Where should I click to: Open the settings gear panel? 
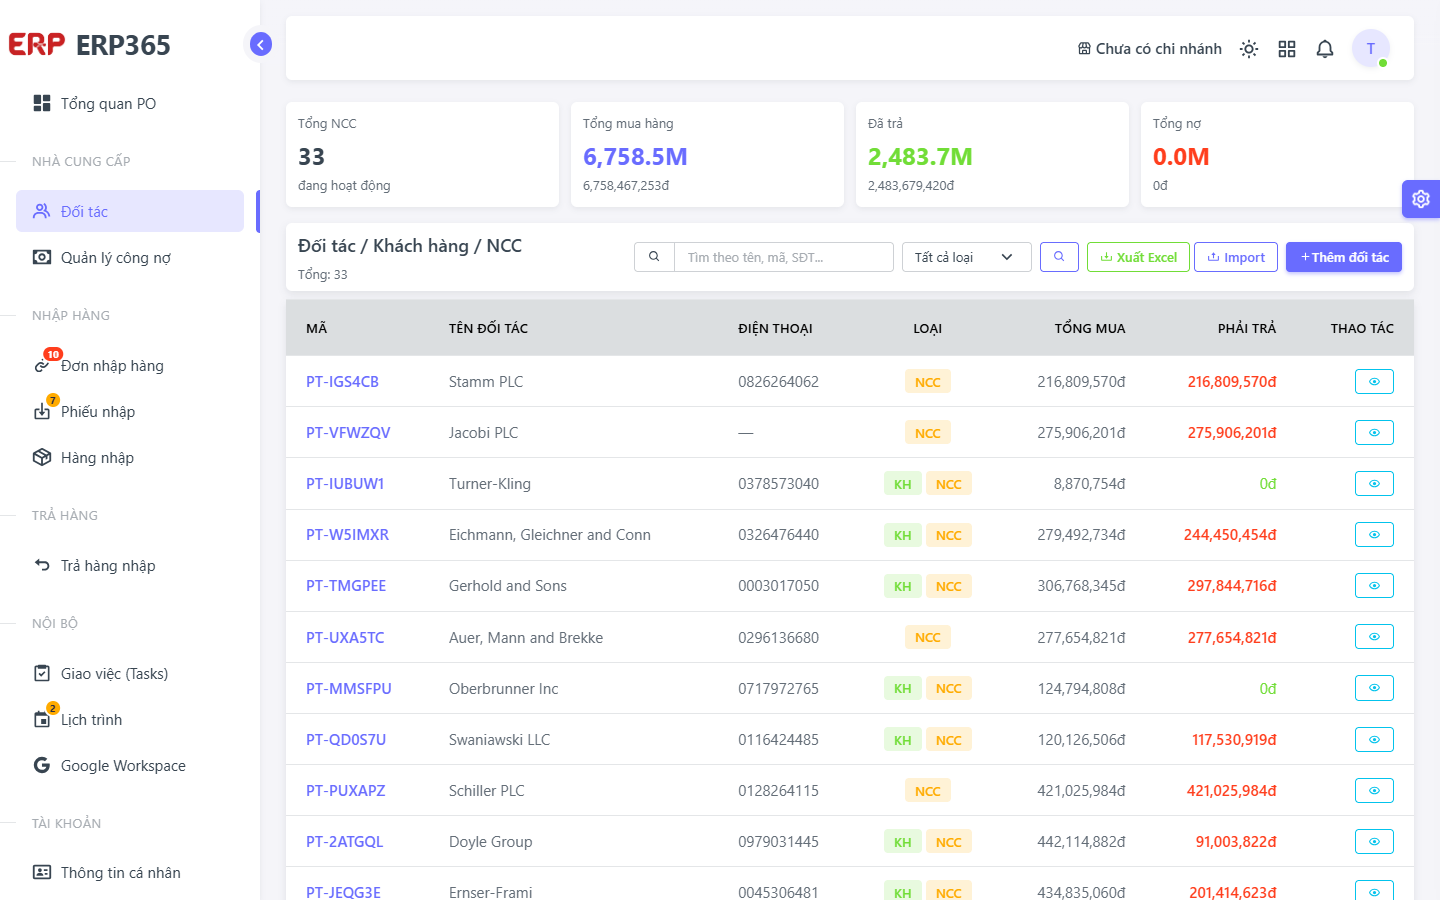pyautogui.click(x=1421, y=199)
